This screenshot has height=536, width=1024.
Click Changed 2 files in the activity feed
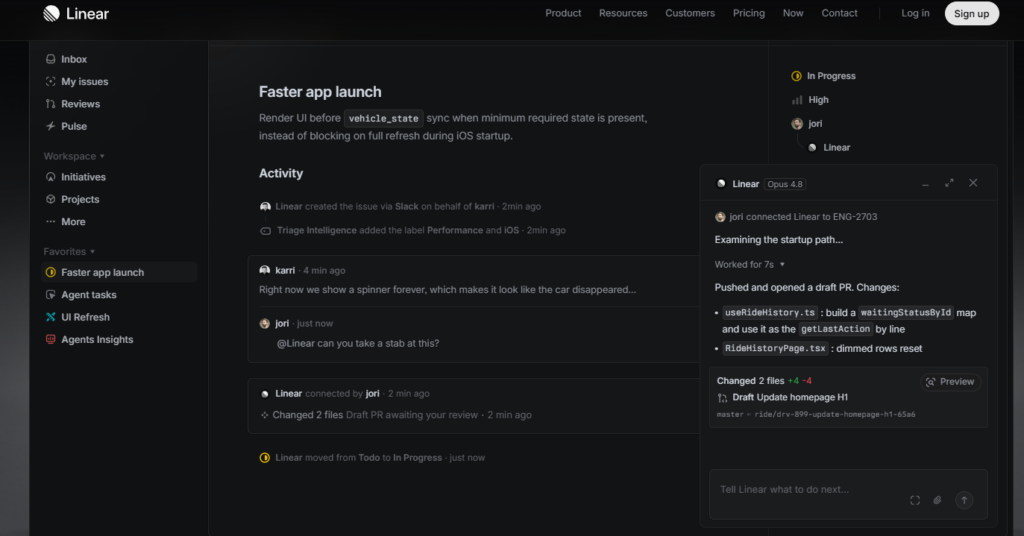[308, 415]
